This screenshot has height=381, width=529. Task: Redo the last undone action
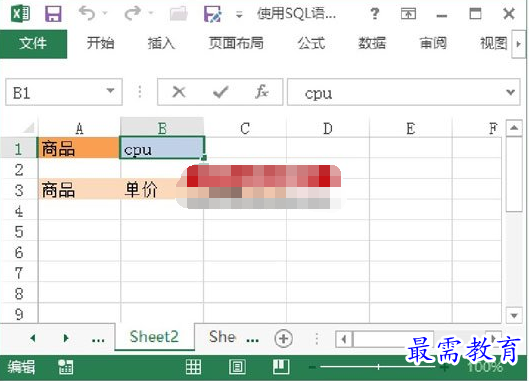tap(132, 14)
